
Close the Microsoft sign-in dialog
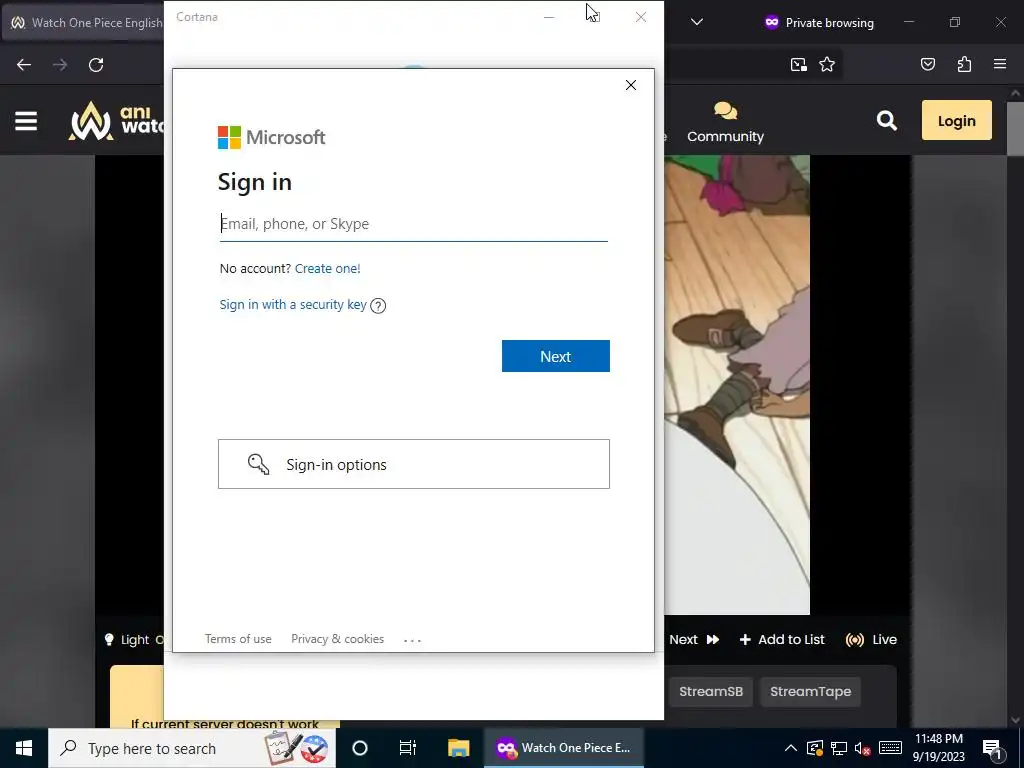click(631, 85)
